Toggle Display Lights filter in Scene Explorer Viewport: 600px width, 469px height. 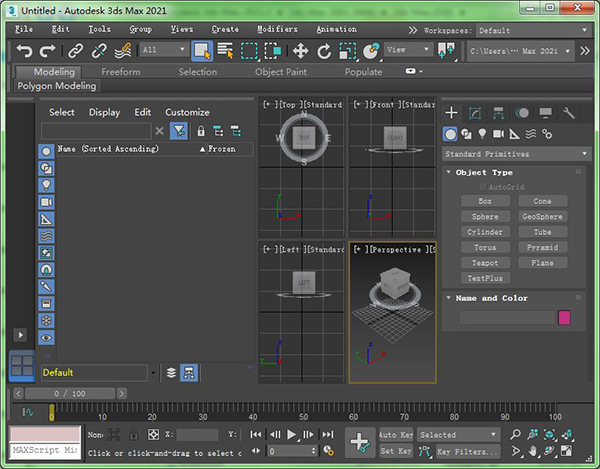tap(46, 185)
